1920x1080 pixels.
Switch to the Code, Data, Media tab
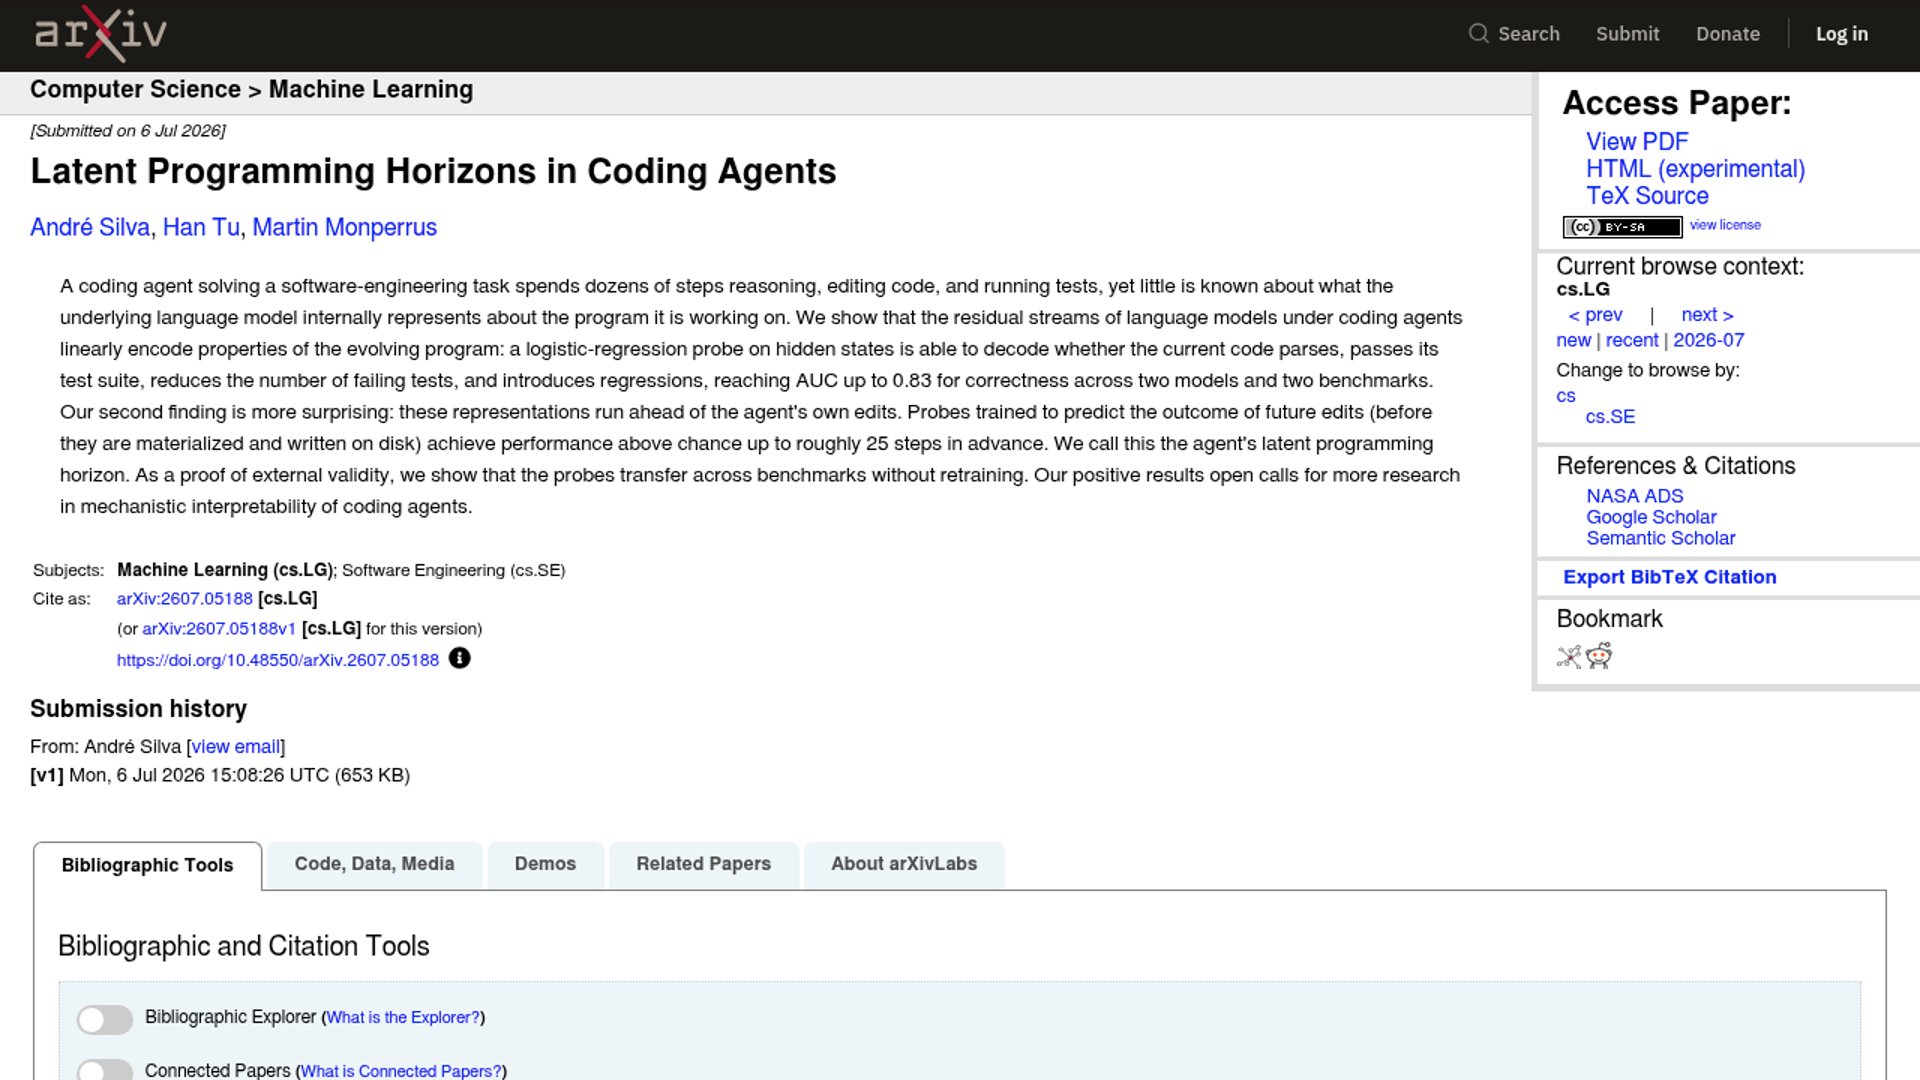click(x=374, y=864)
